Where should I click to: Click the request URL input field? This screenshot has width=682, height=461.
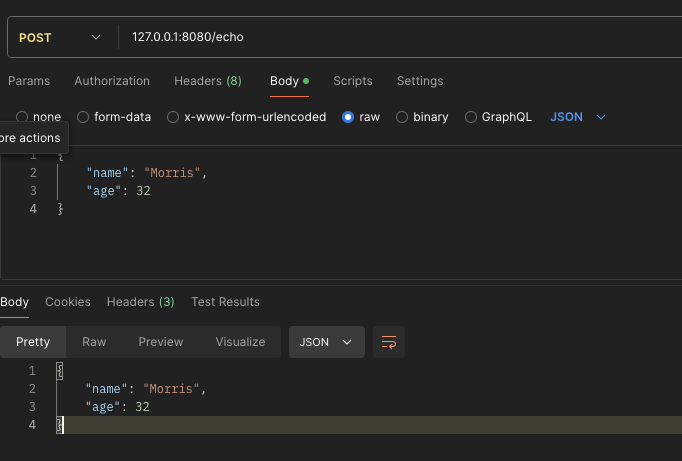point(400,38)
